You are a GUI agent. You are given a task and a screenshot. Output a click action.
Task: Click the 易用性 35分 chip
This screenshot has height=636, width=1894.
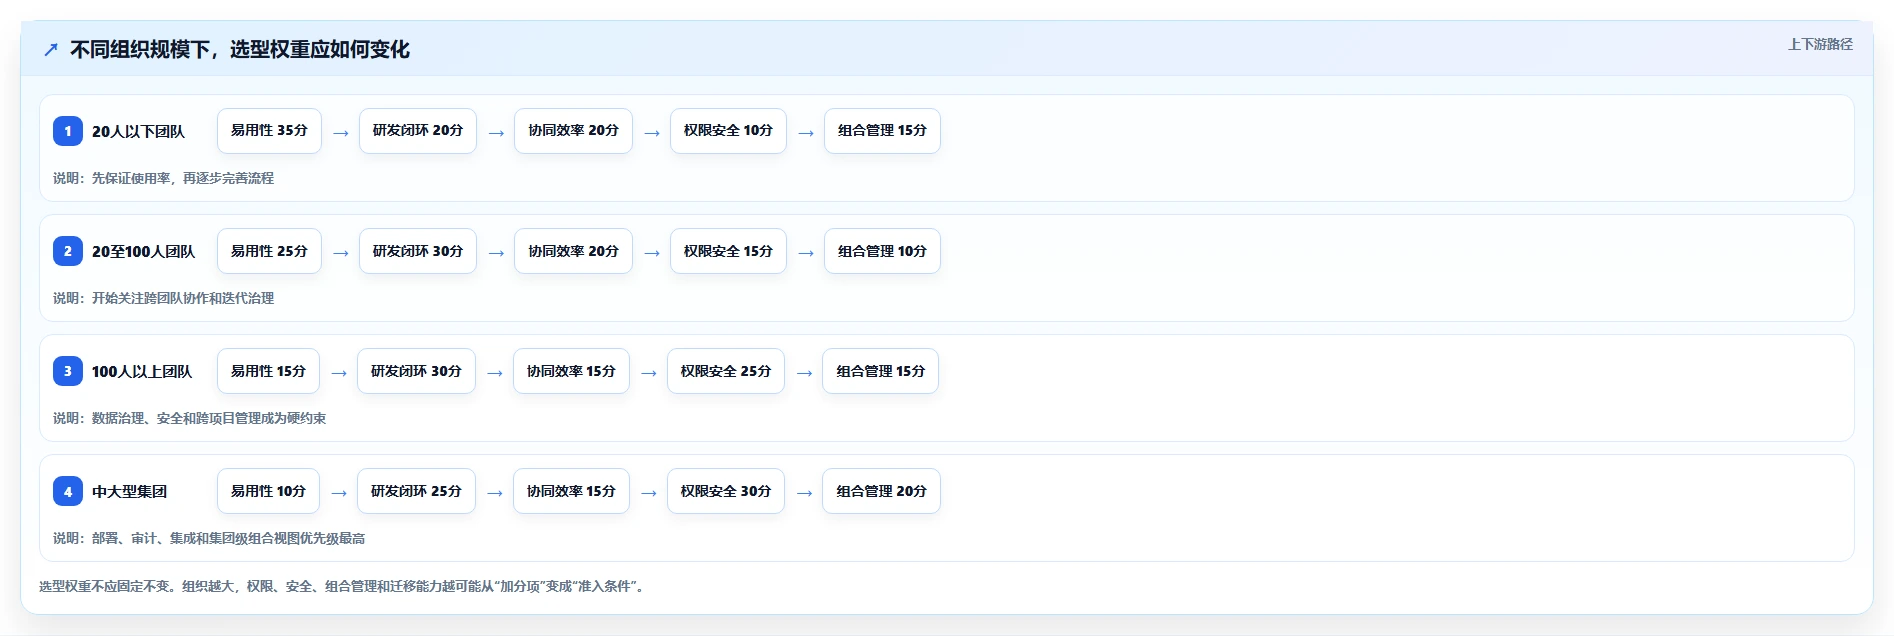(269, 131)
